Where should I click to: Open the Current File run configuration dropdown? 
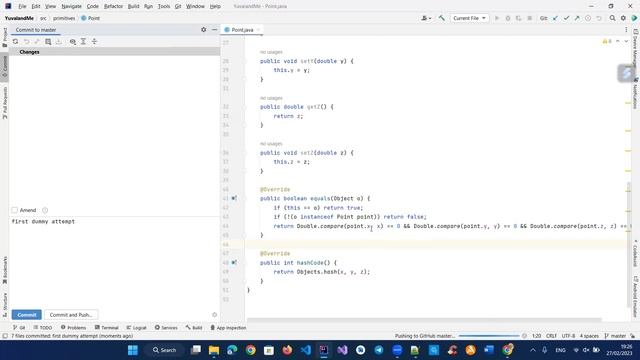pyautogui.click(x=469, y=18)
